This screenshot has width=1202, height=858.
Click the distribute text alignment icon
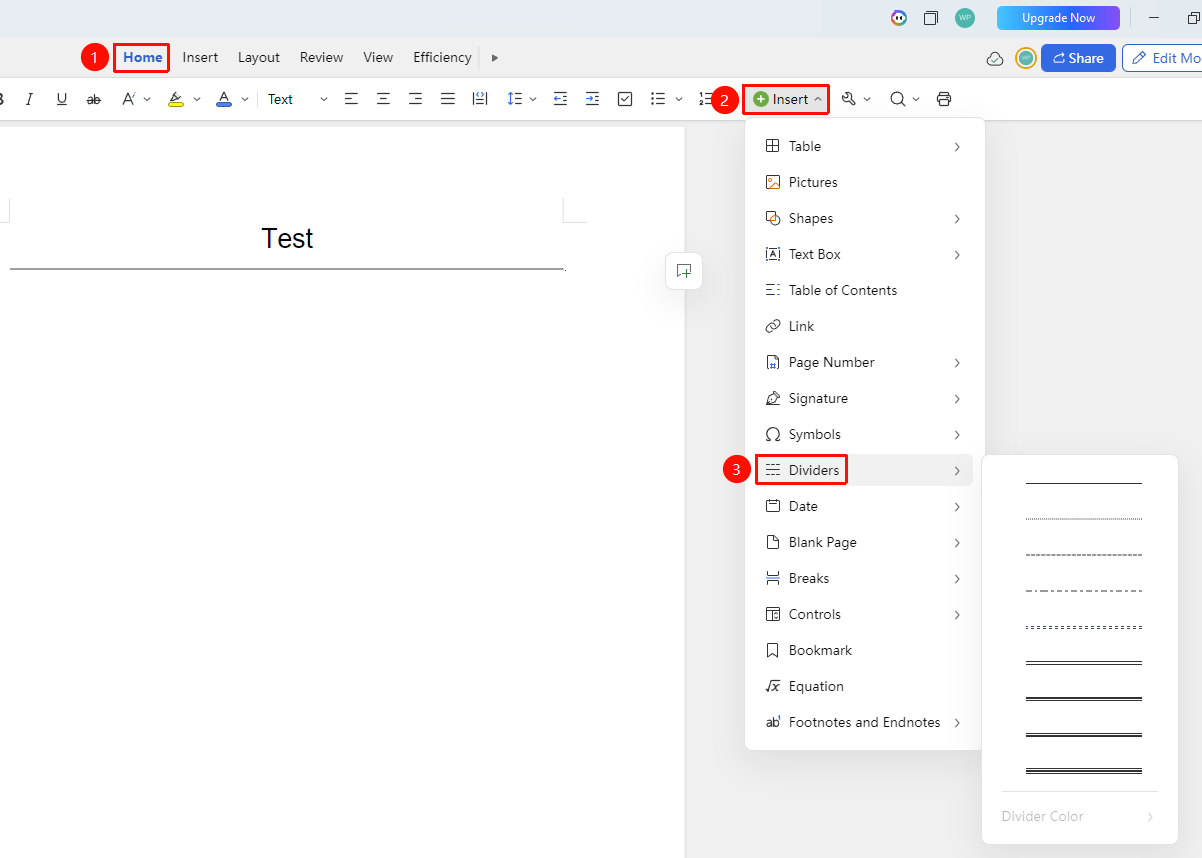[480, 99]
